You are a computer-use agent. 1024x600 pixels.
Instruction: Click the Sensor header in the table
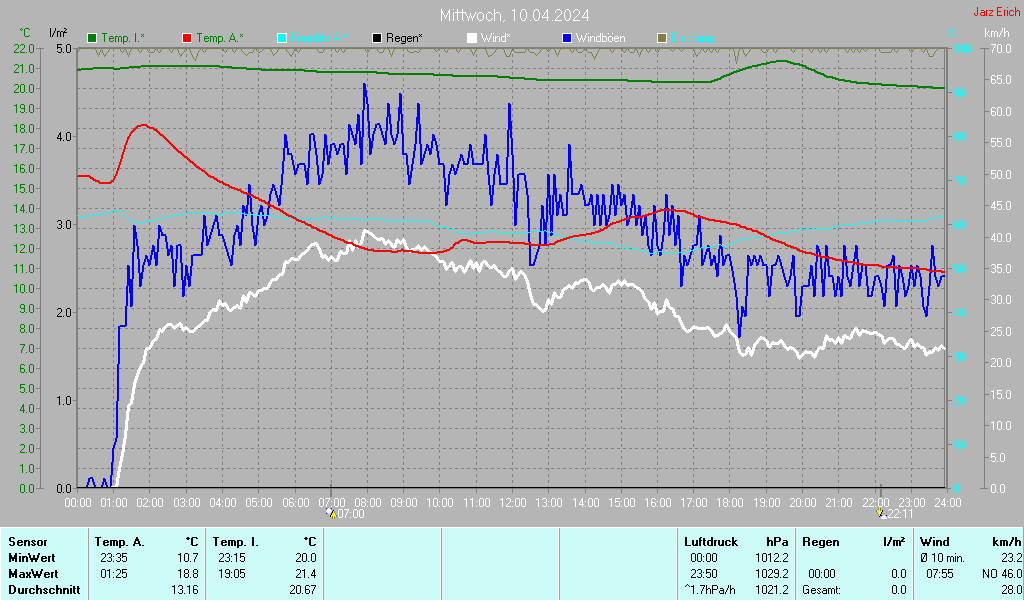[28, 541]
